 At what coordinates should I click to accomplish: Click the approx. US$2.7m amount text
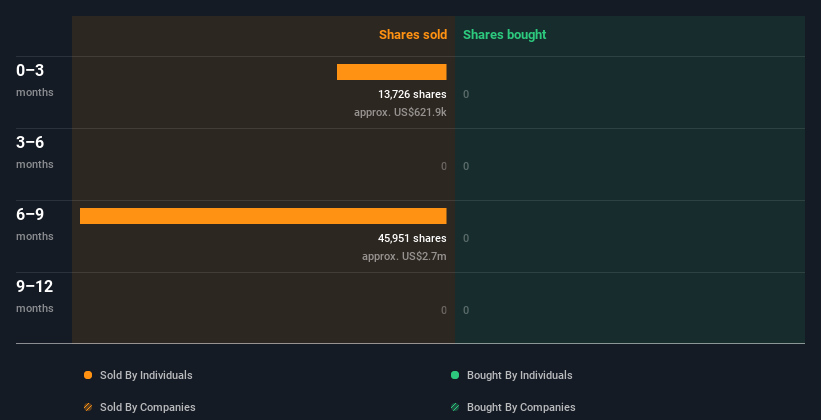coord(404,256)
